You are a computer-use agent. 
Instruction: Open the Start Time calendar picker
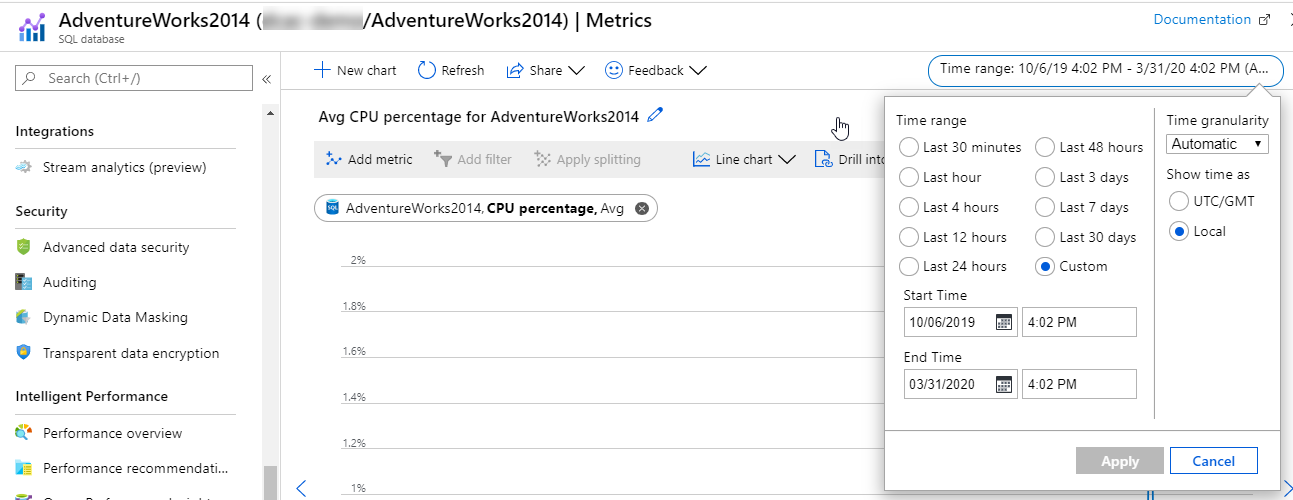(x=1004, y=322)
